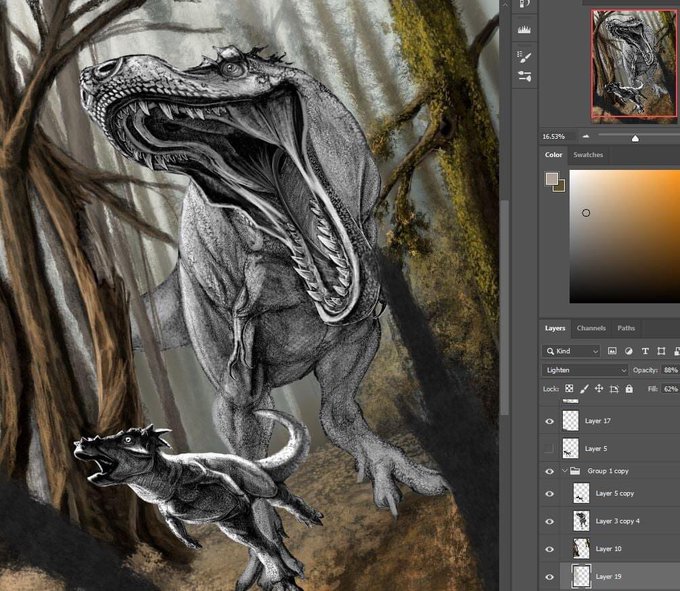Hide Layer 17
Screen dimensions: 680x591
[549, 421]
